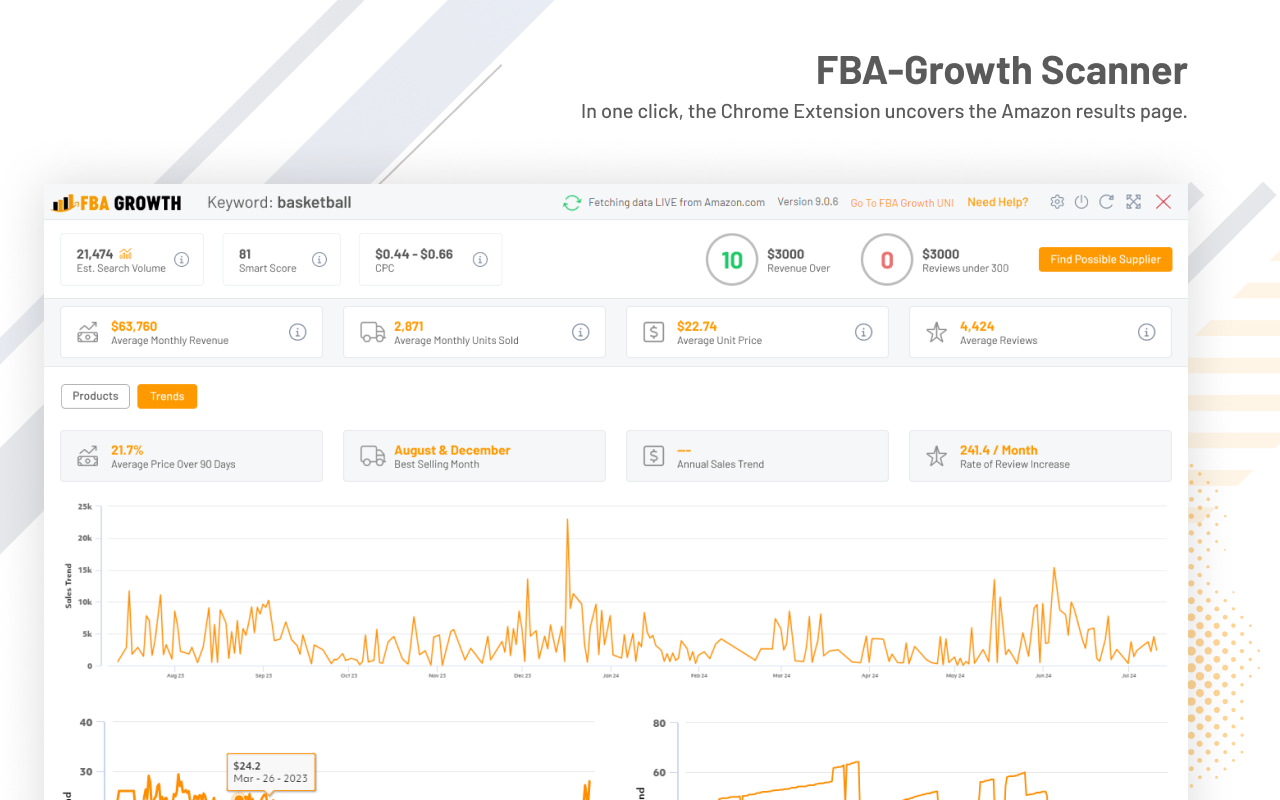Click the 2,871 units sold value
1280x800 pixels.
pyautogui.click(x=409, y=326)
